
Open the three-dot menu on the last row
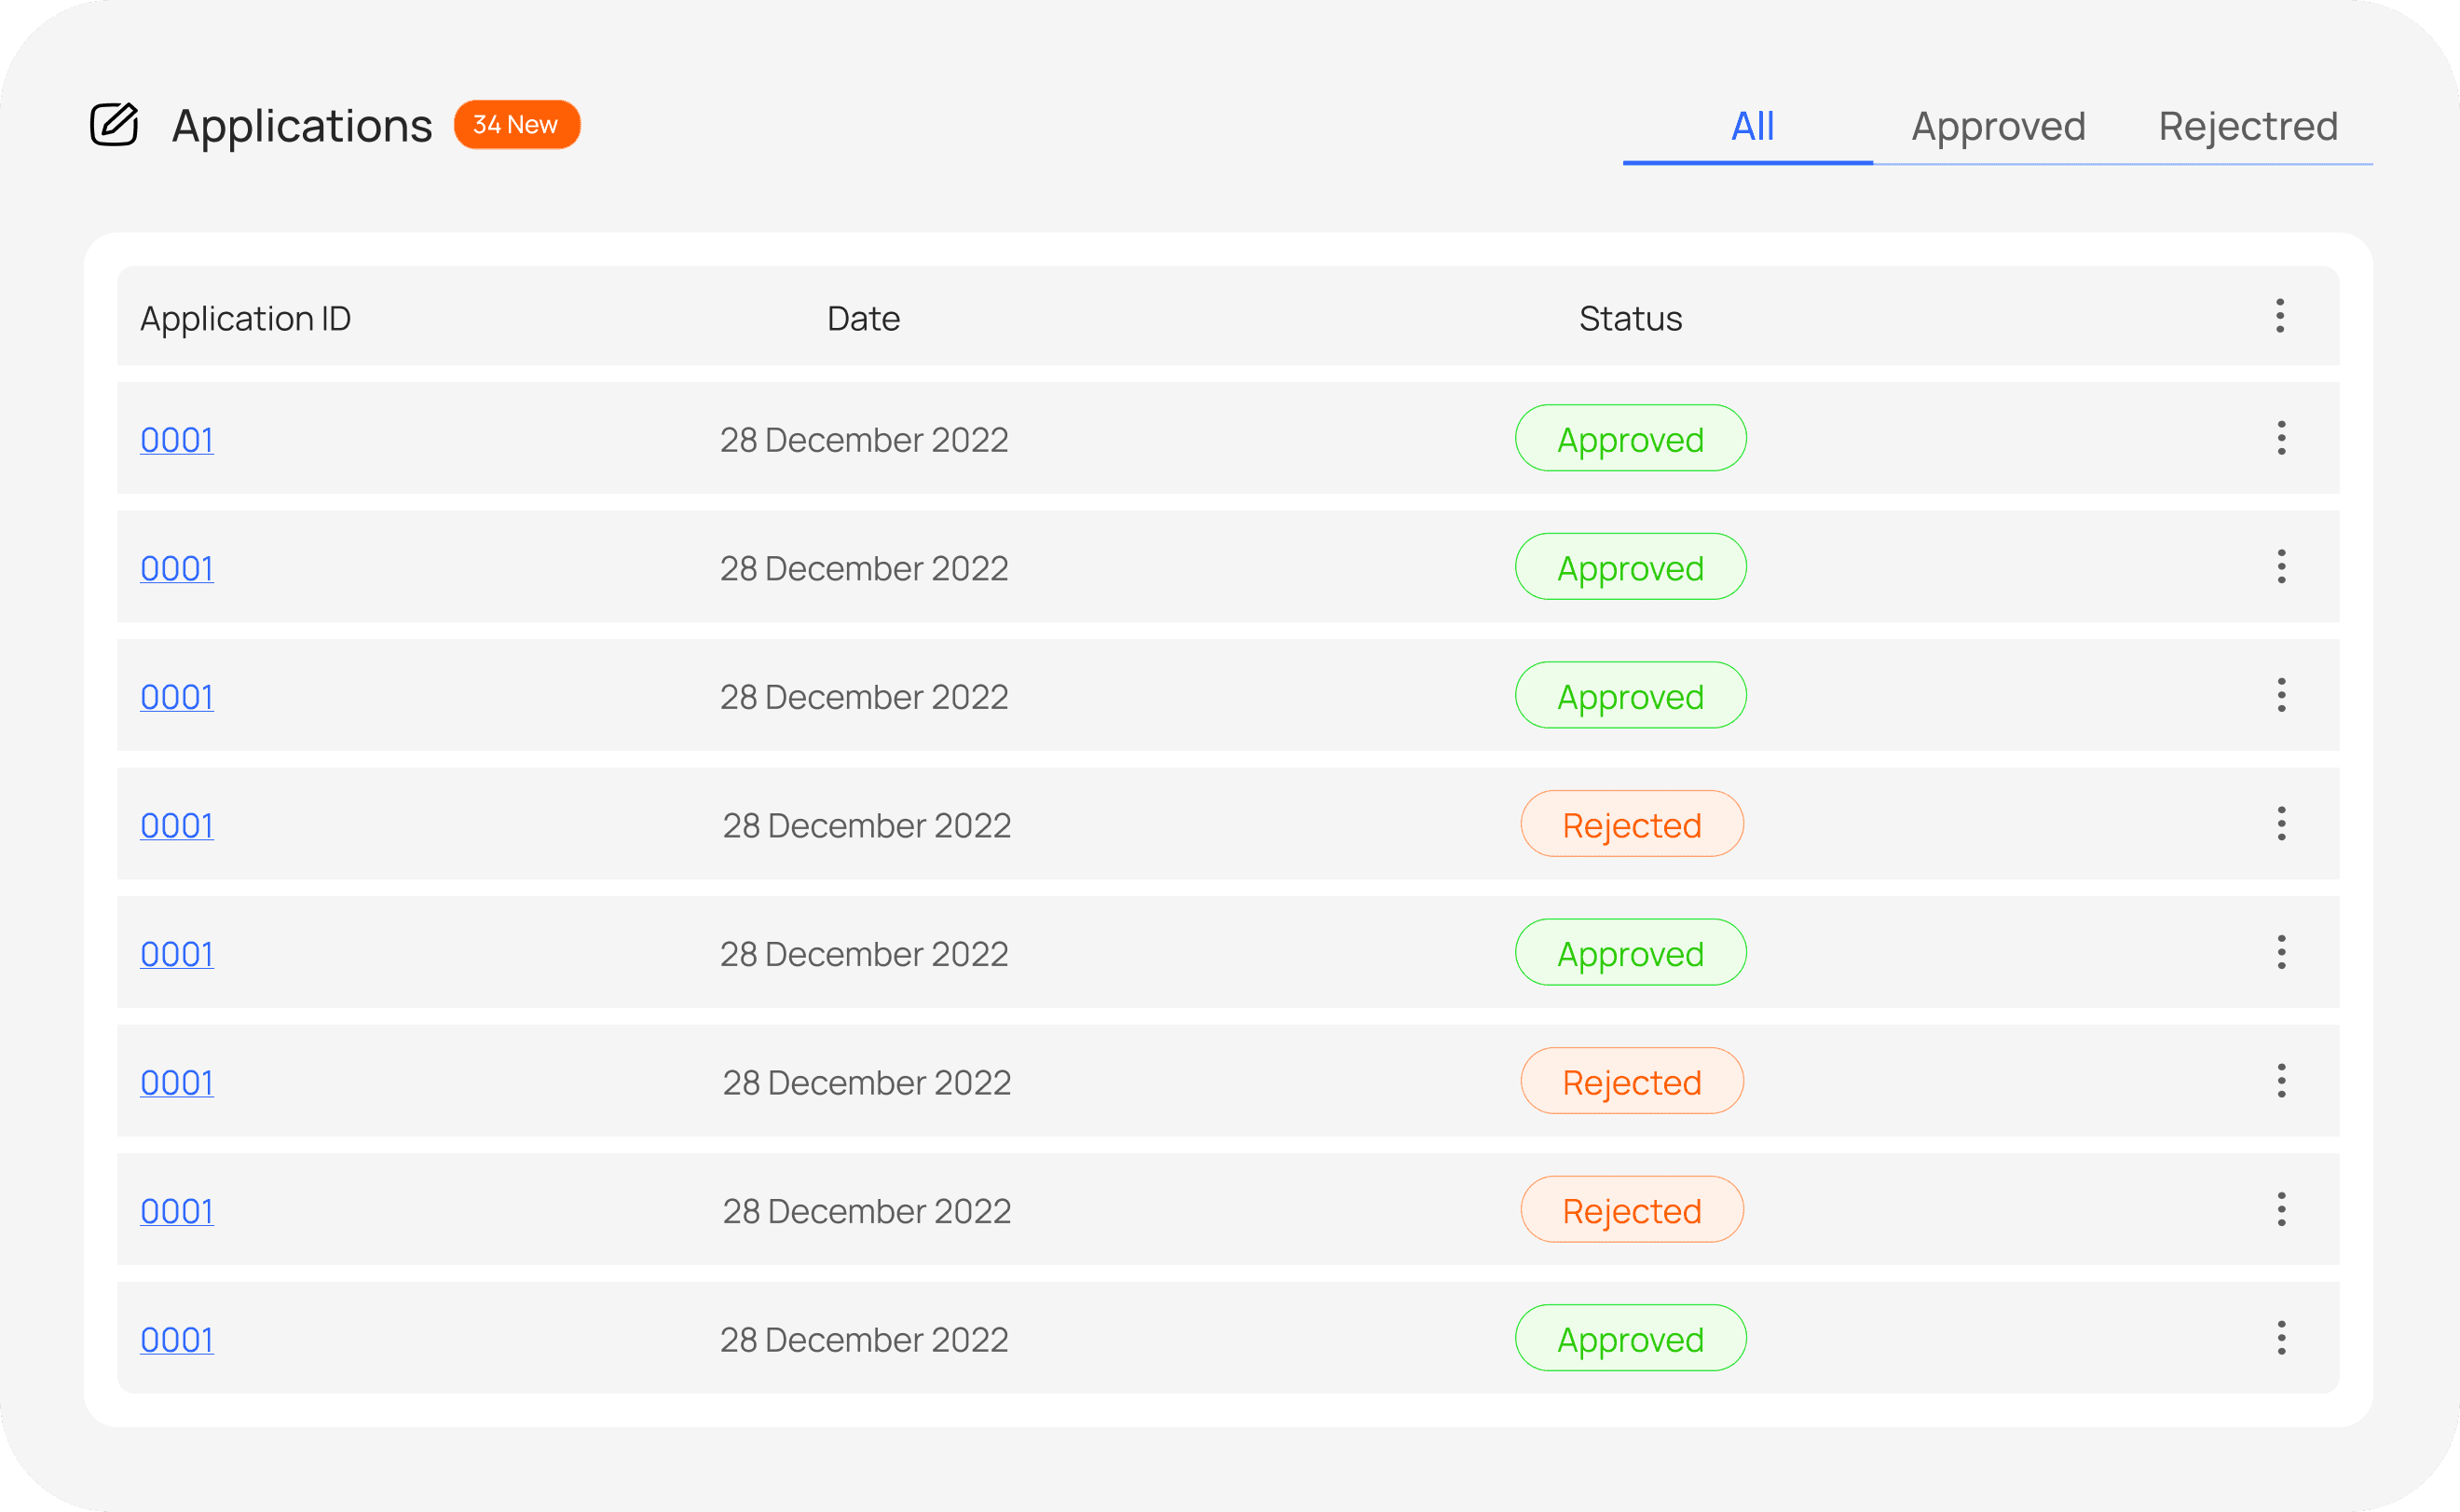(2281, 1338)
